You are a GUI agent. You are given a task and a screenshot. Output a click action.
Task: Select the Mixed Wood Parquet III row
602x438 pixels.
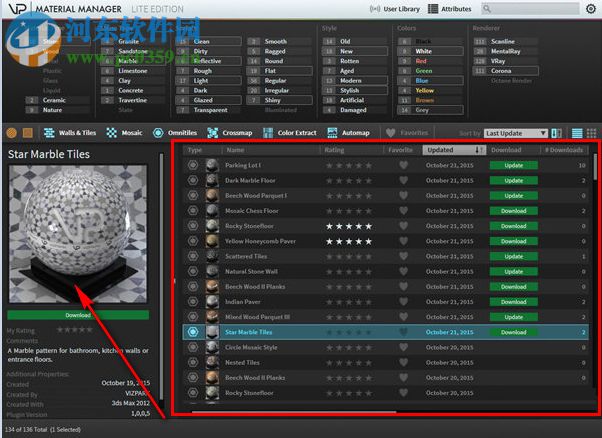385,317
